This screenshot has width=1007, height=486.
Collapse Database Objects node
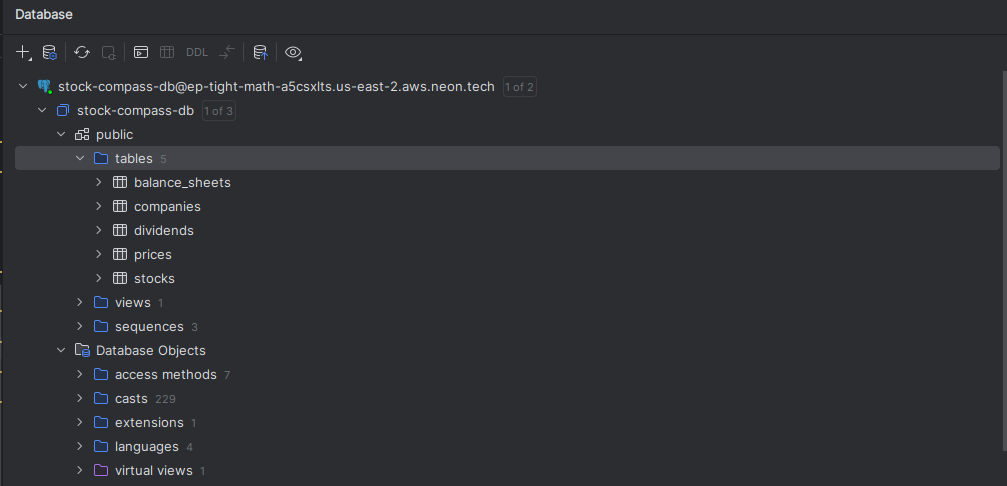[62, 350]
